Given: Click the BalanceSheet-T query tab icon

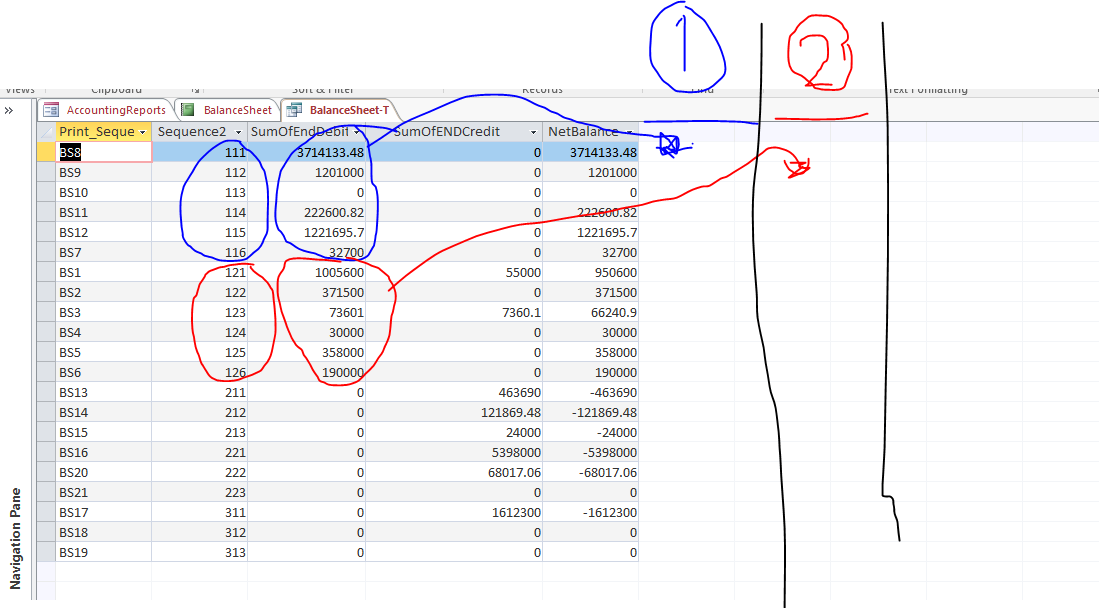Looking at the screenshot, I should click(295, 110).
